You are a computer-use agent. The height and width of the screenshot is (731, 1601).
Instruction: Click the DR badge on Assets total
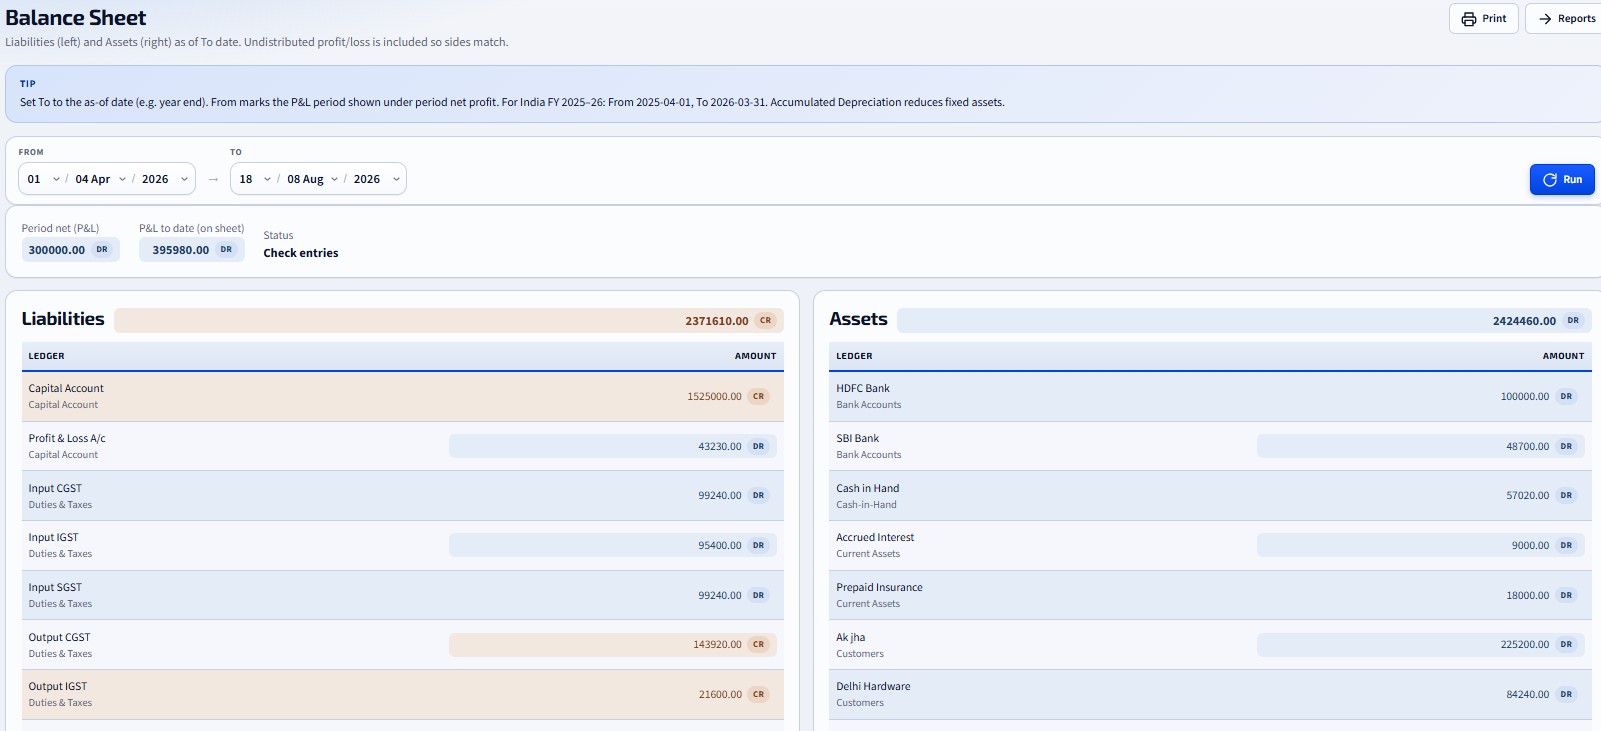[1573, 321]
